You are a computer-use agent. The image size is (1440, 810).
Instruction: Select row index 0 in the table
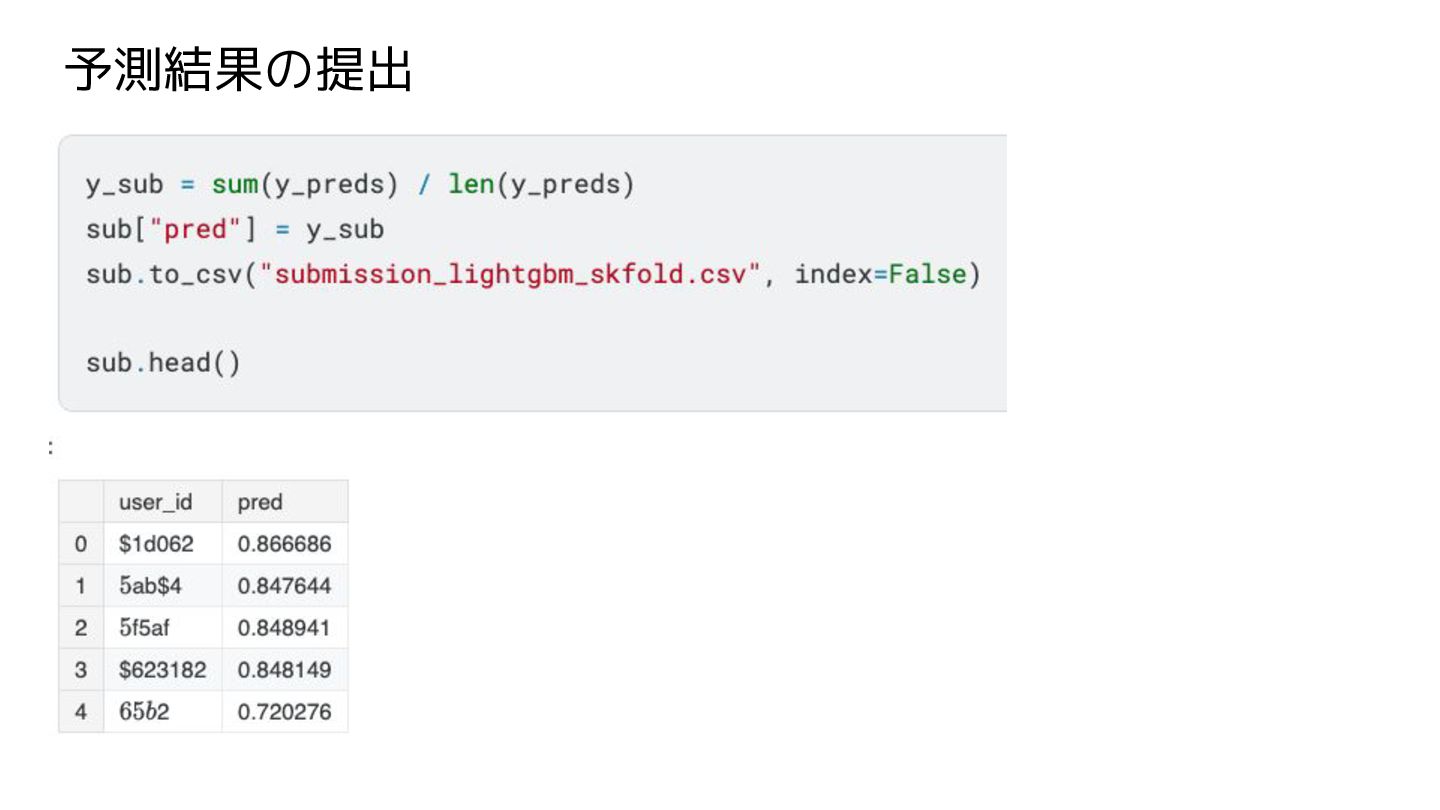click(81, 545)
